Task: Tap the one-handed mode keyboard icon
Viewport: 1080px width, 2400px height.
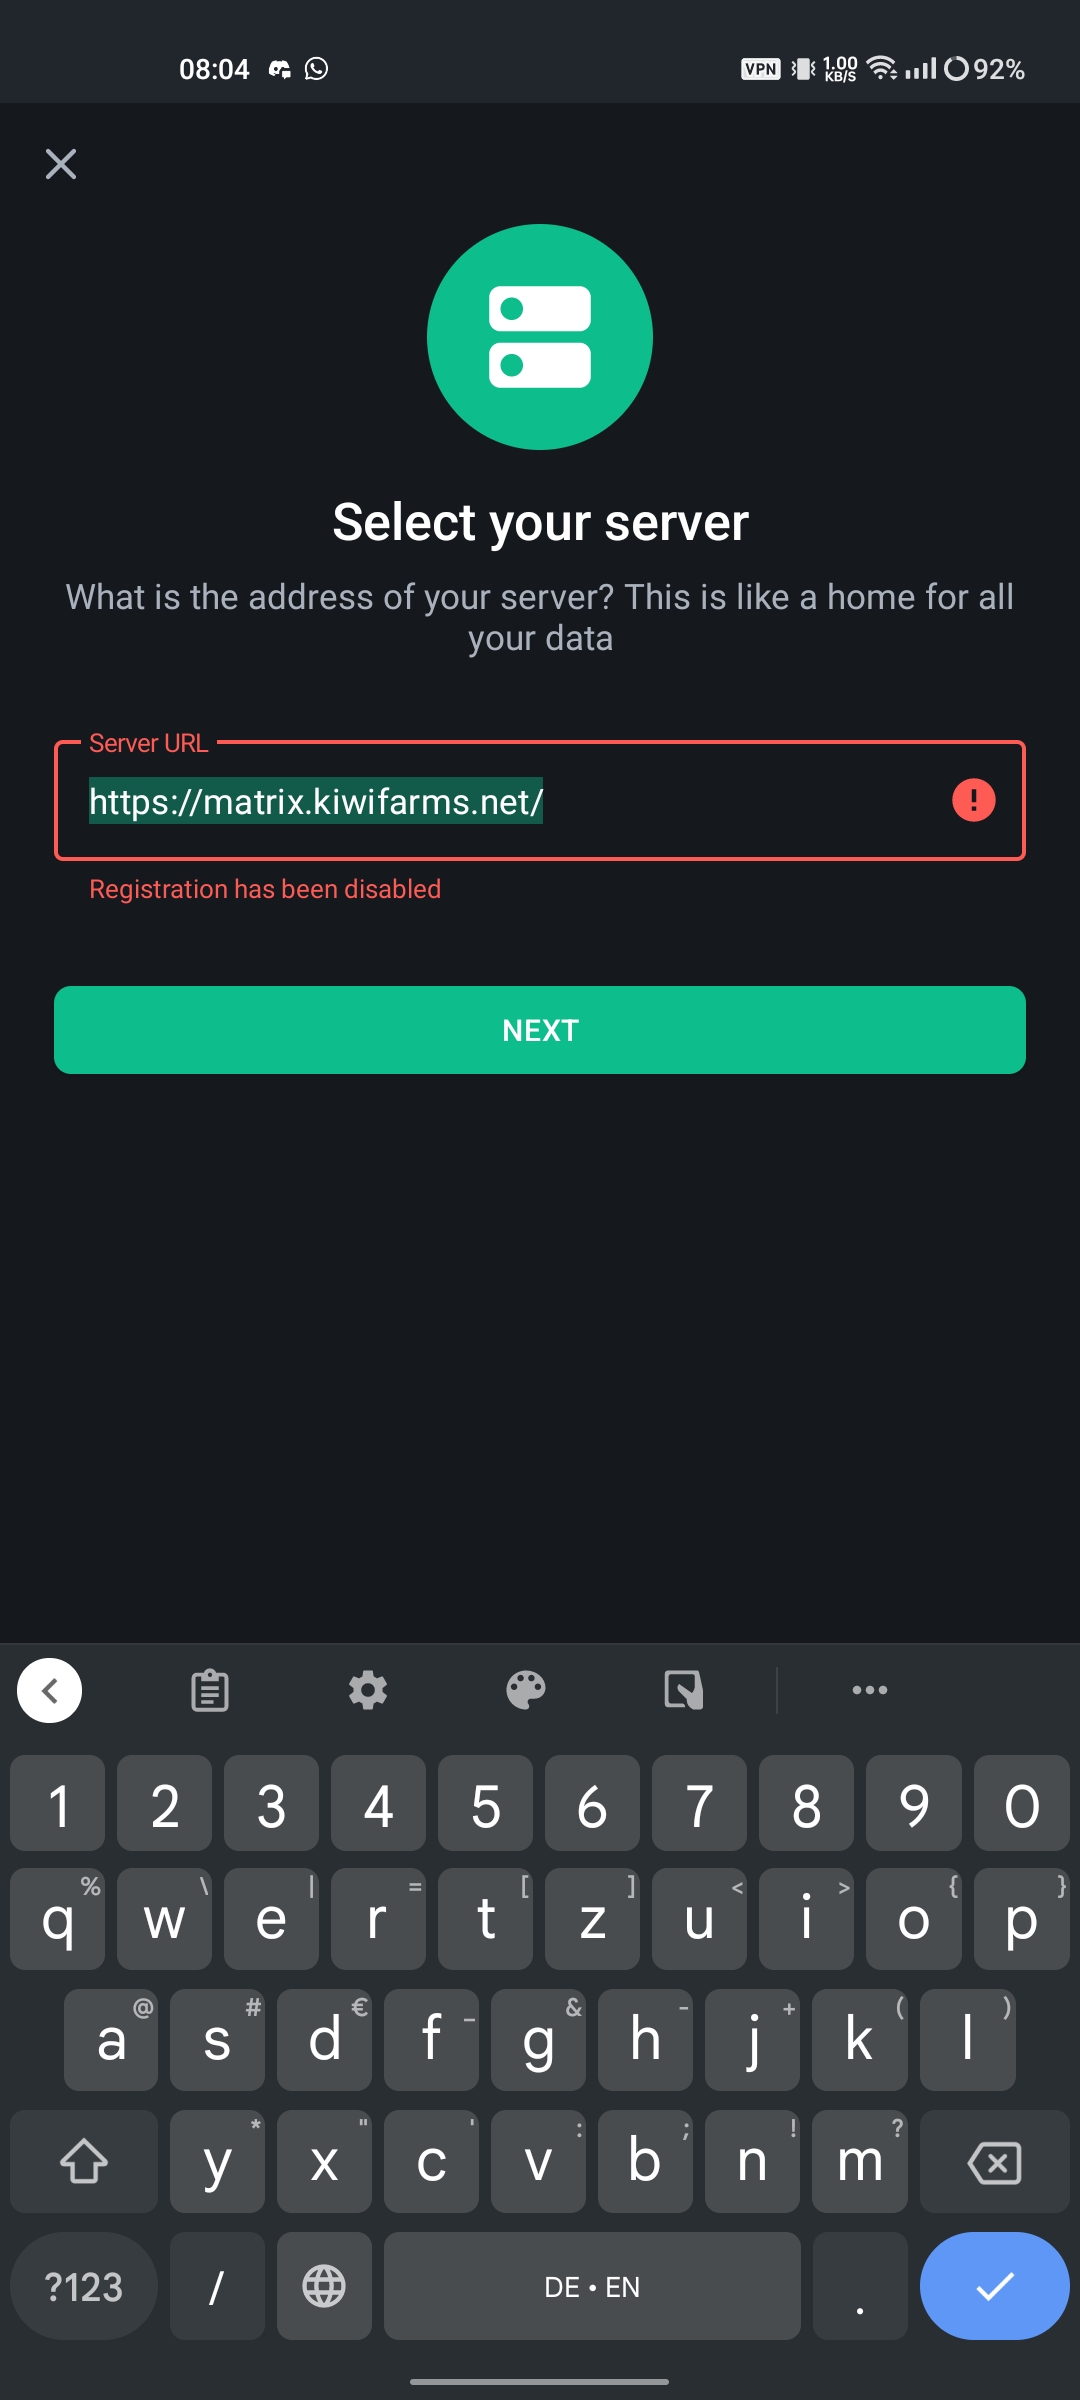Action: pos(684,1690)
